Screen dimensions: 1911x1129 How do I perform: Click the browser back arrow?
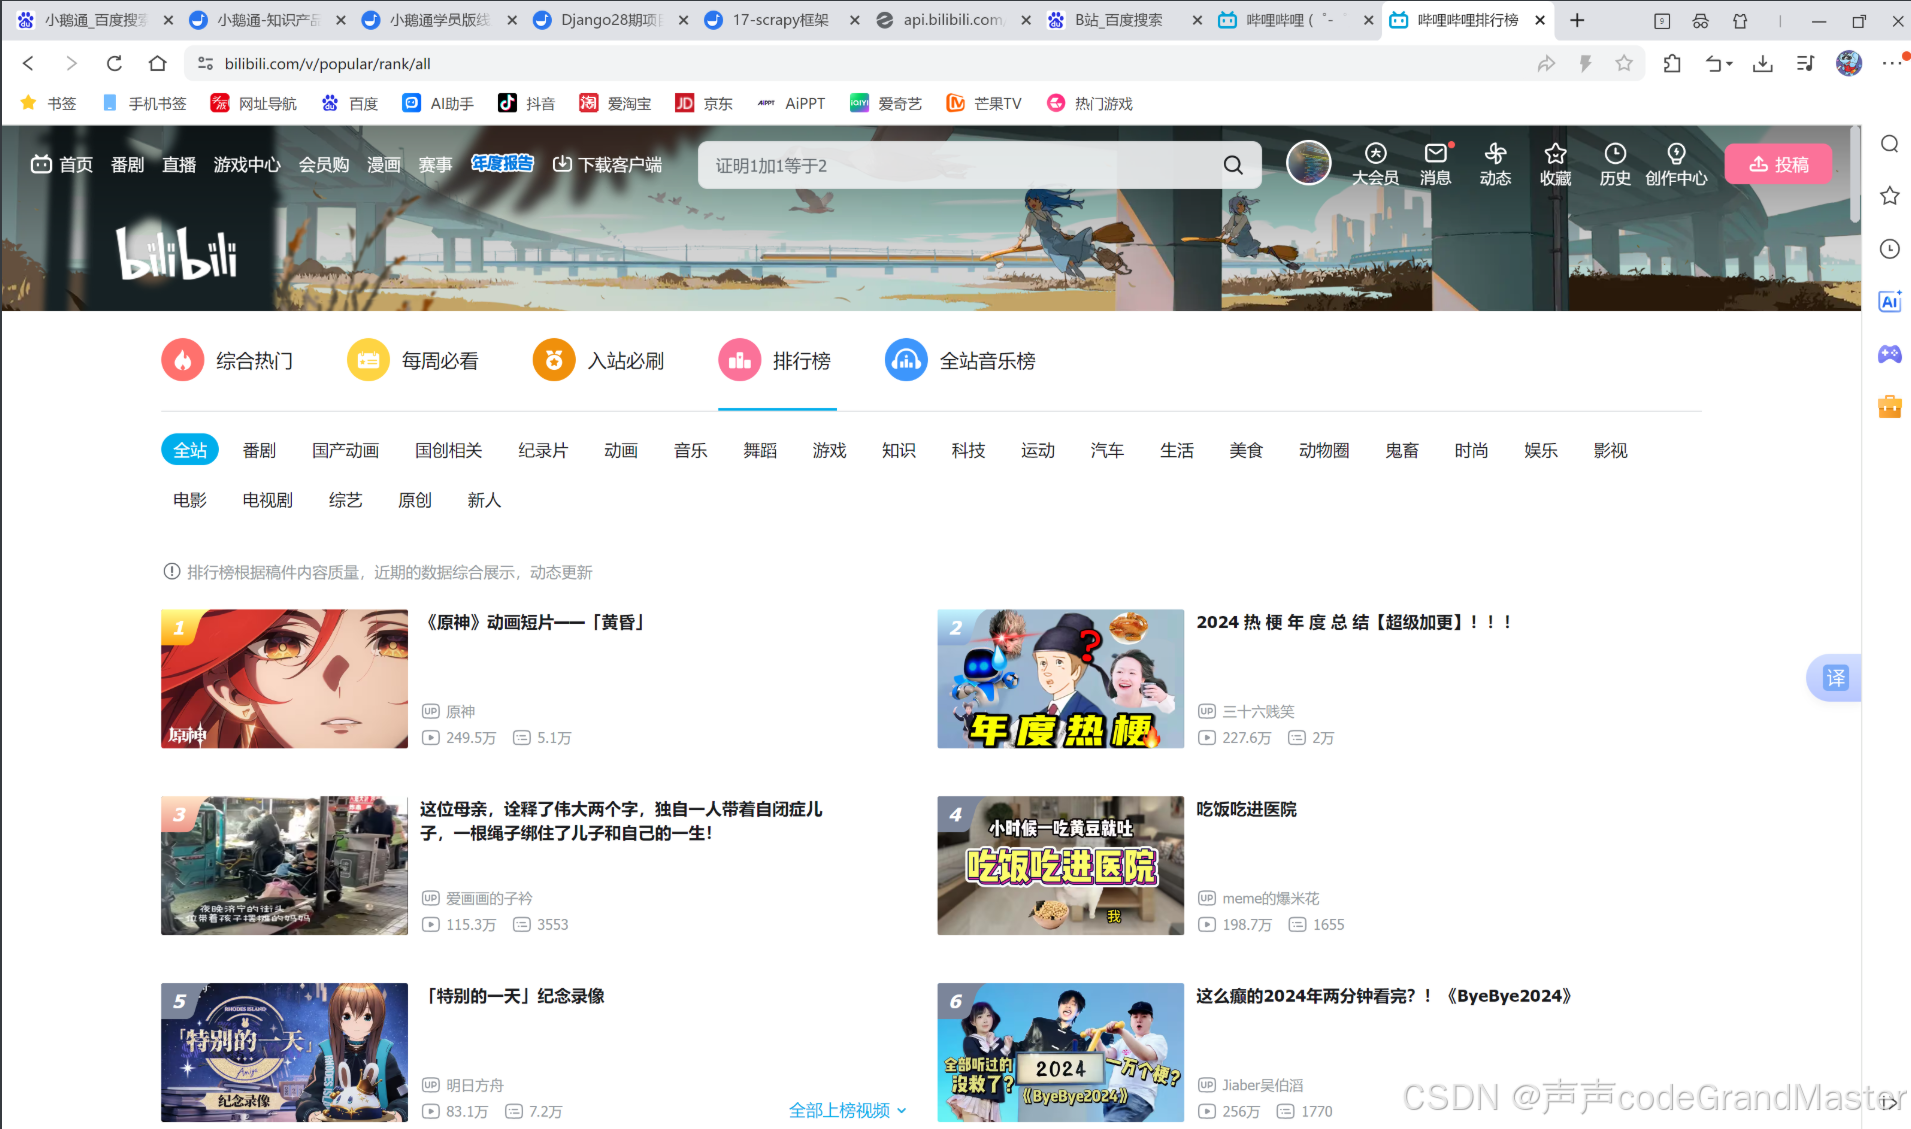(x=28, y=63)
